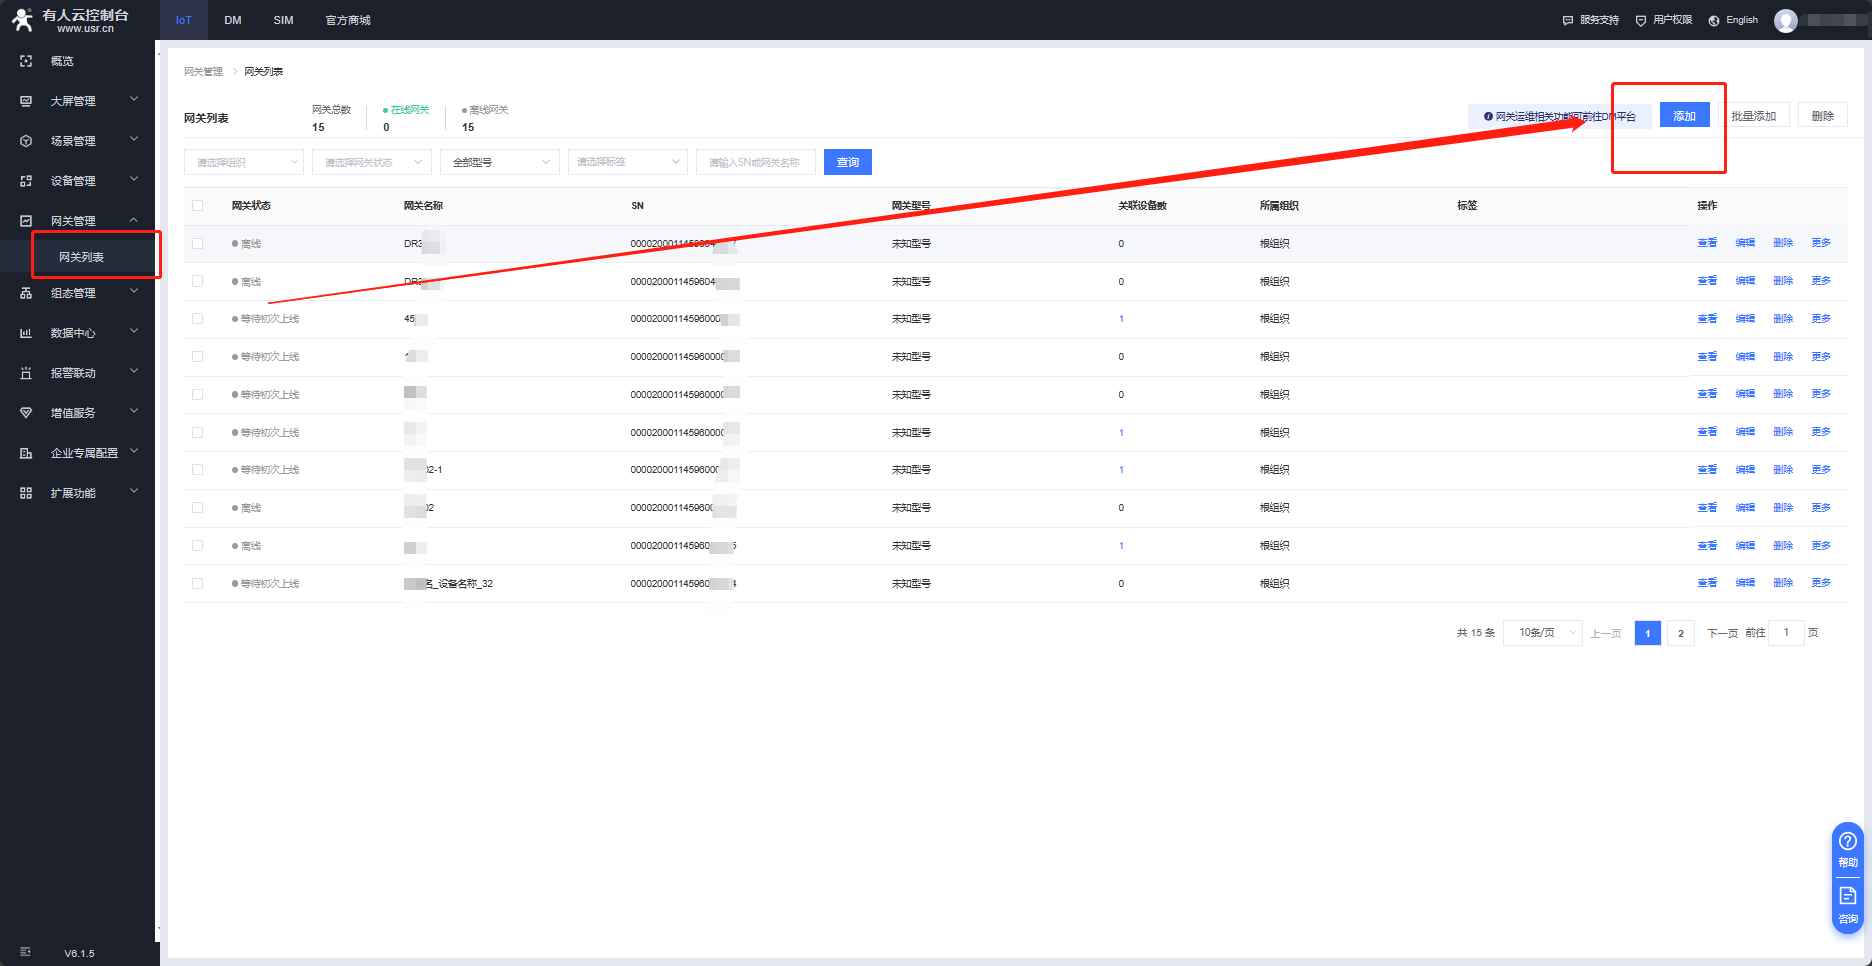
Task: Click the SN or gateway name input field
Action: point(755,162)
